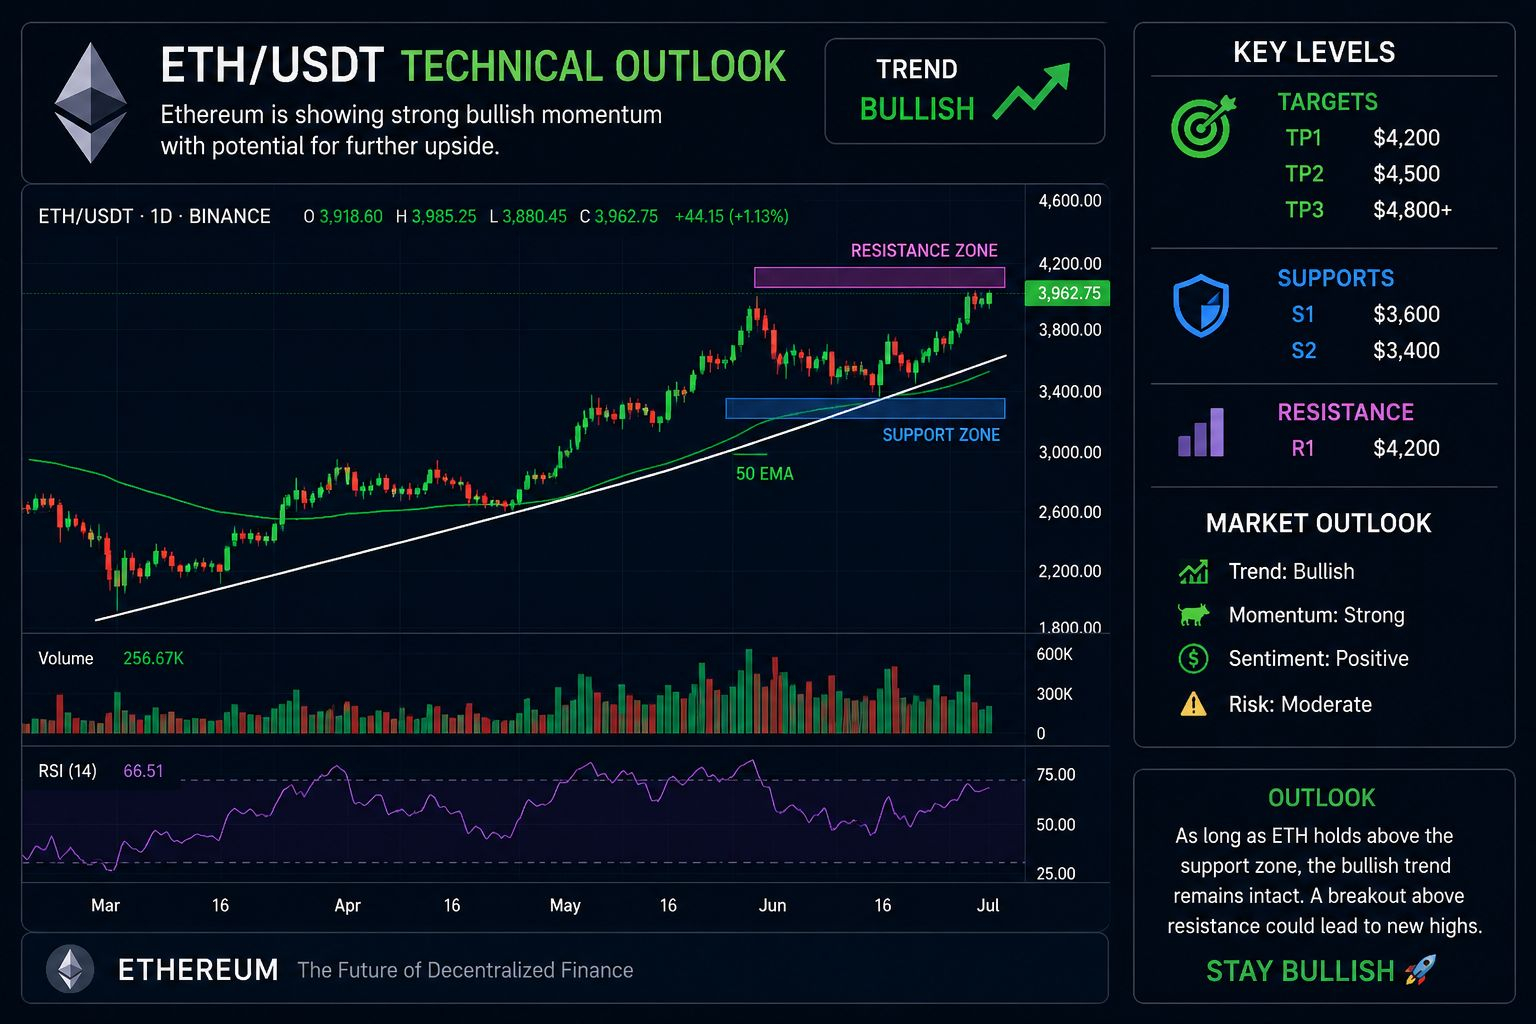The height and width of the screenshot is (1024, 1536).
Task: Click the "Volume" panel label
Action: point(66,658)
